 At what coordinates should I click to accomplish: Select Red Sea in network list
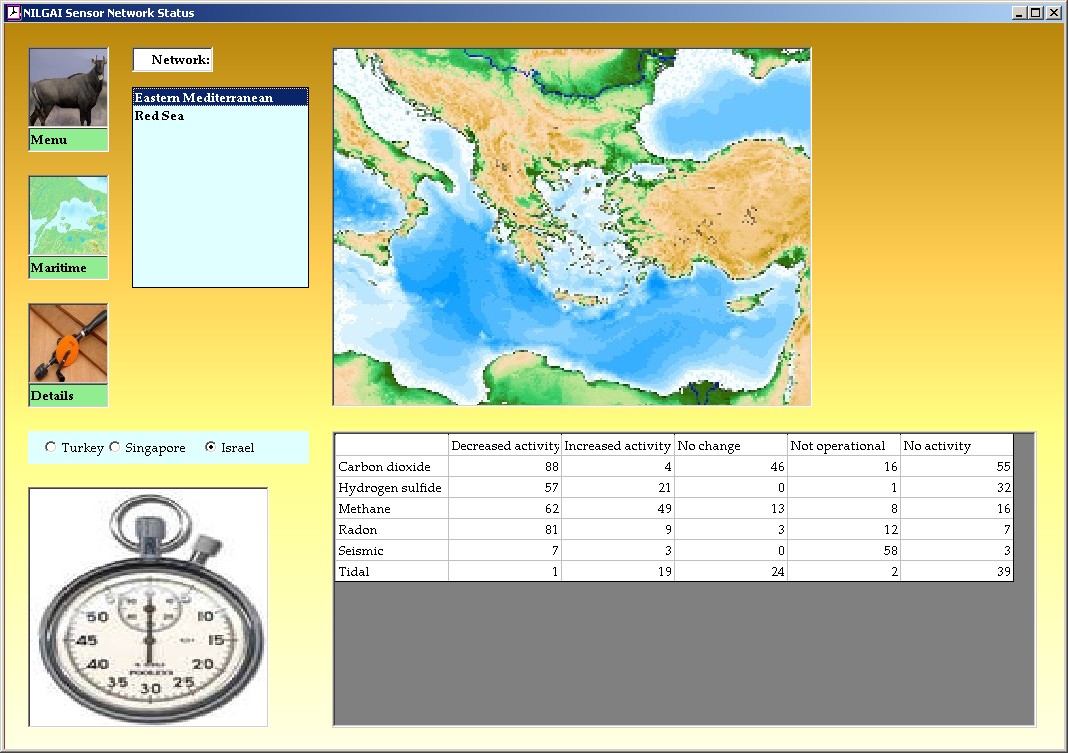click(x=160, y=116)
